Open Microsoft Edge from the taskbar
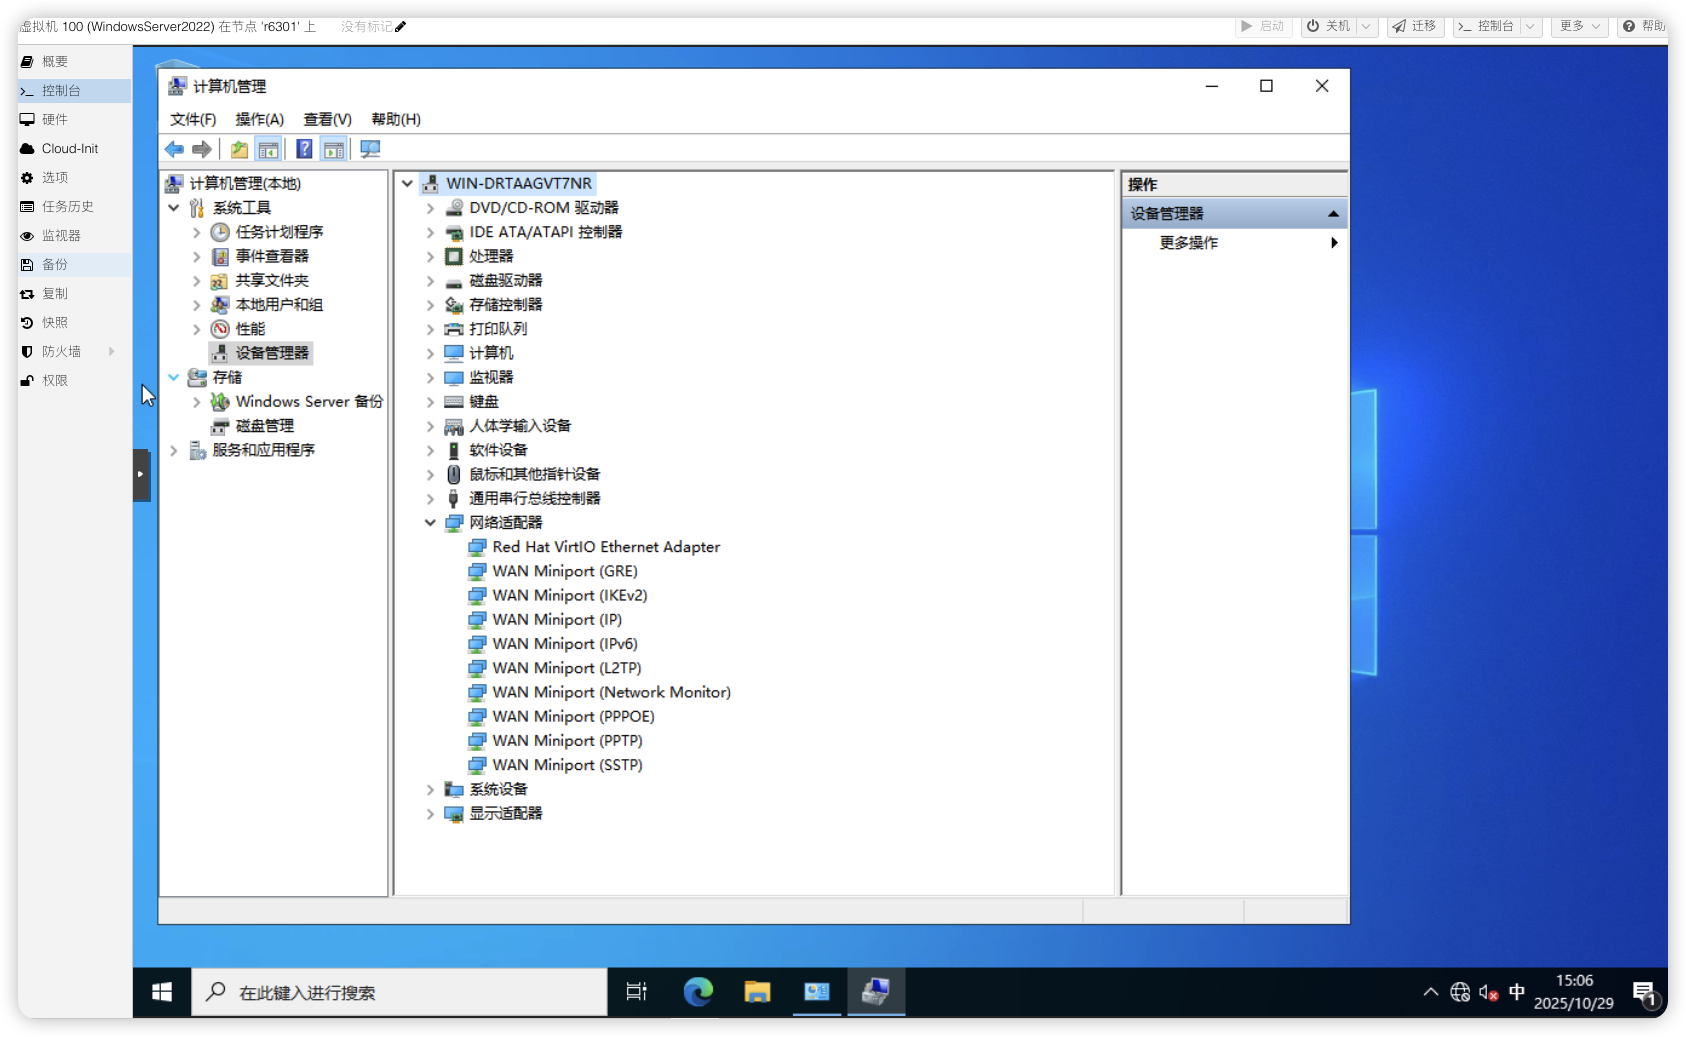The width and height of the screenshot is (1686, 1037). [x=698, y=992]
